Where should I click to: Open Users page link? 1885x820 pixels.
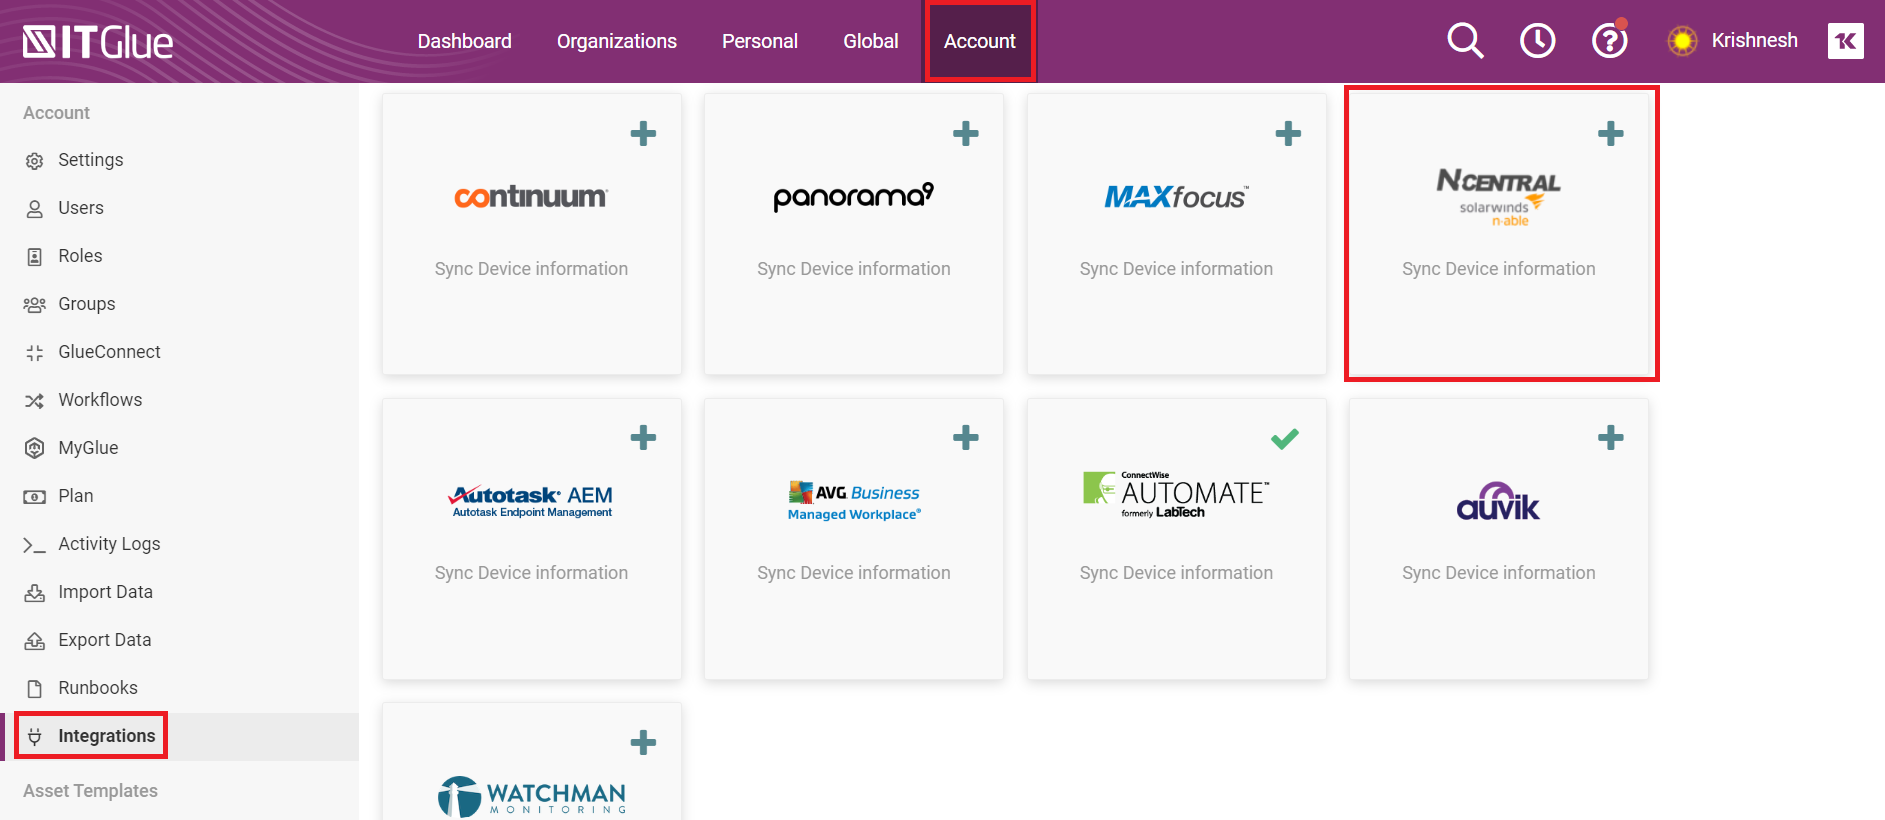coord(80,208)
